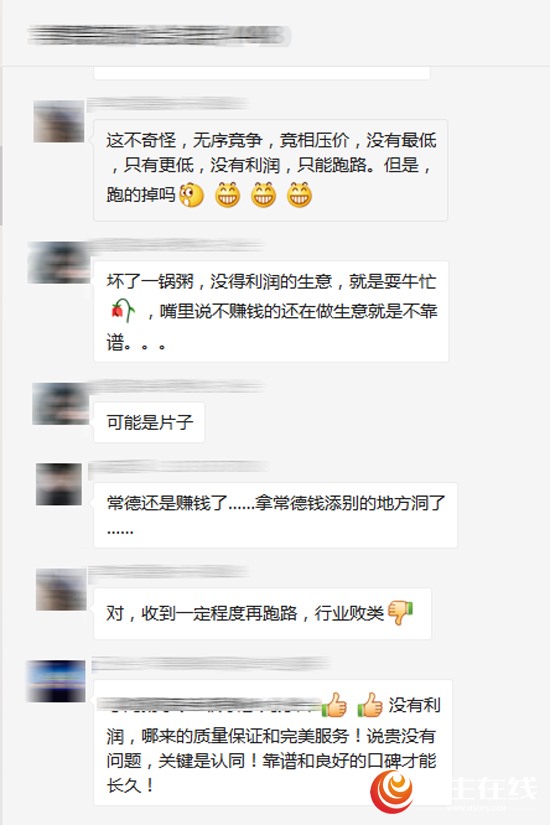Click the last grinning emoji in the first message

click(x=299, y=195)
